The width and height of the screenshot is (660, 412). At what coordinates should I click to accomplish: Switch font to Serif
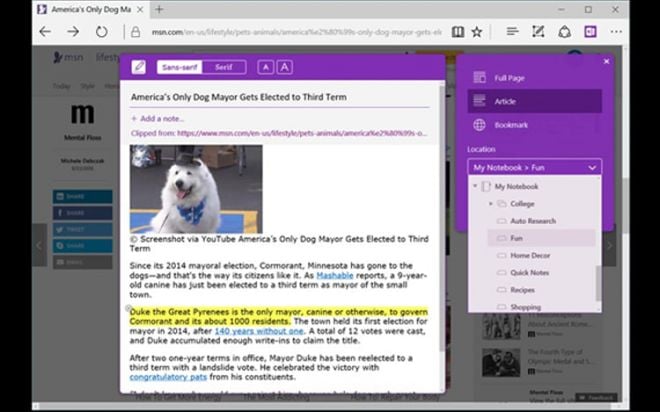click(224, 67)
